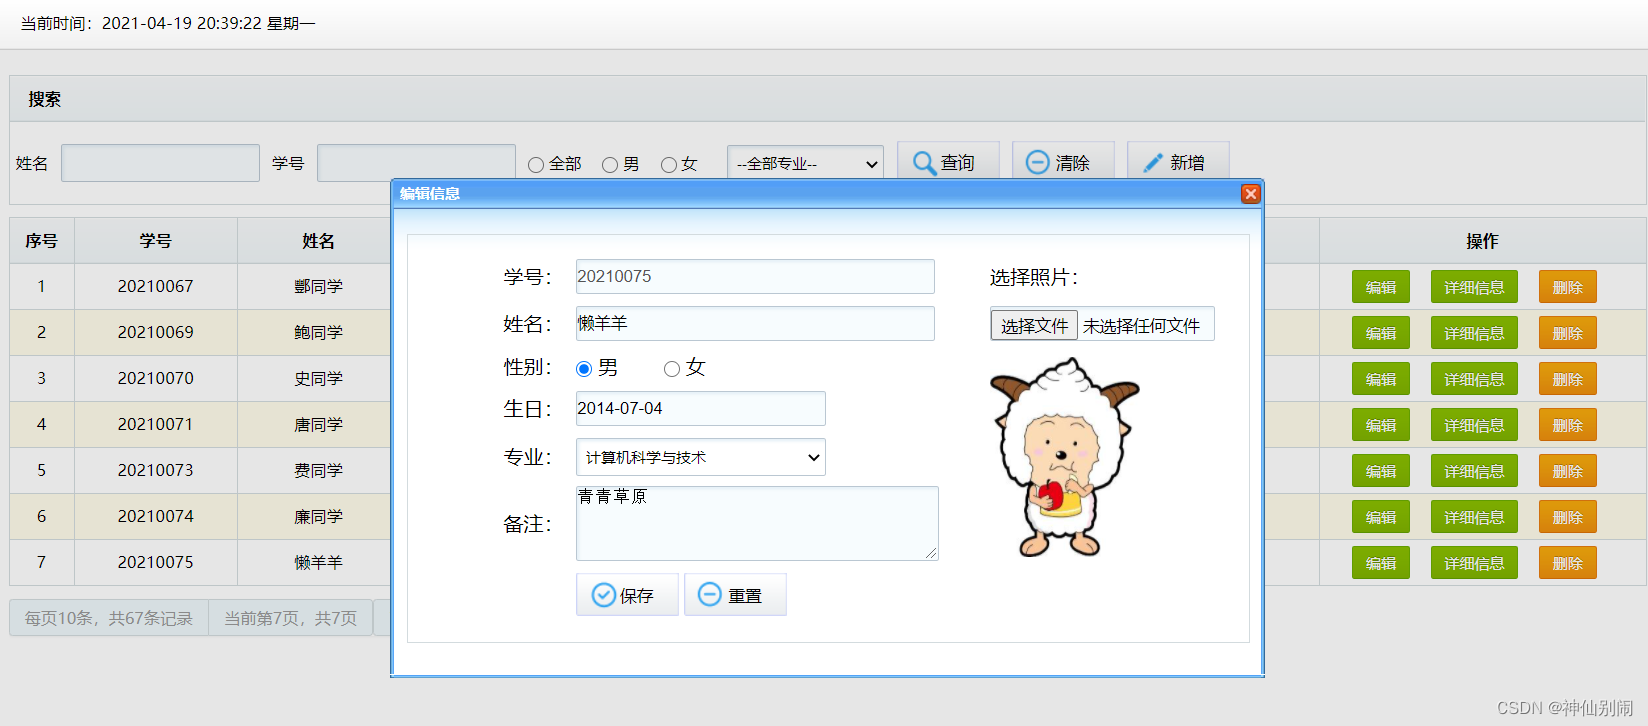This screenshot has height=726, width=1648.
Task: Select the 男 radio in search filter
Action: (610, 165)
